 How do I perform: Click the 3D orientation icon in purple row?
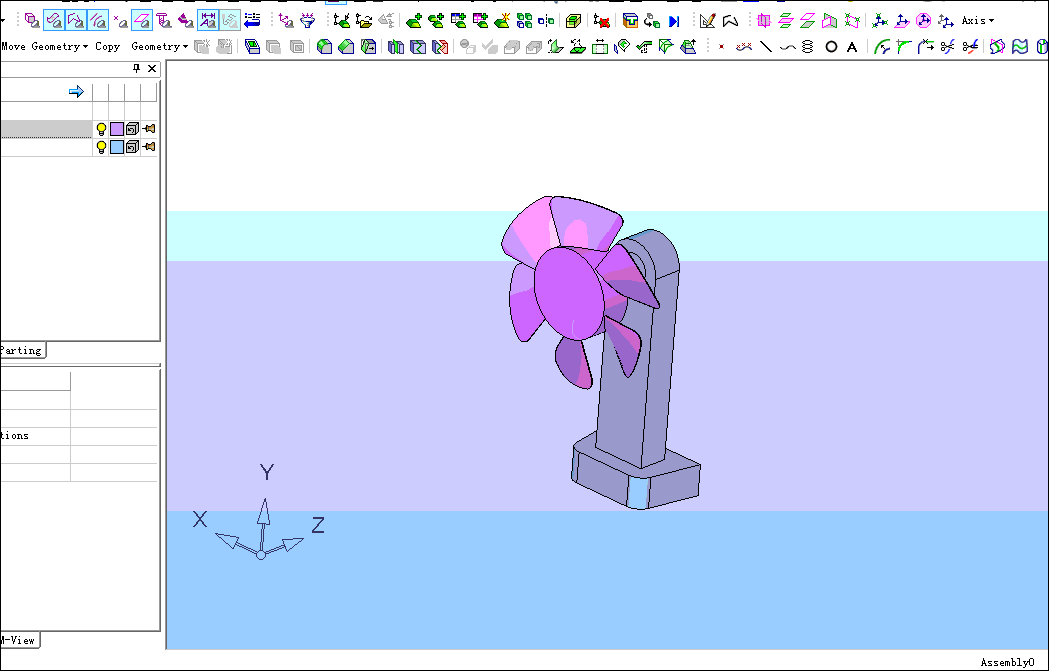click(132, 129)
